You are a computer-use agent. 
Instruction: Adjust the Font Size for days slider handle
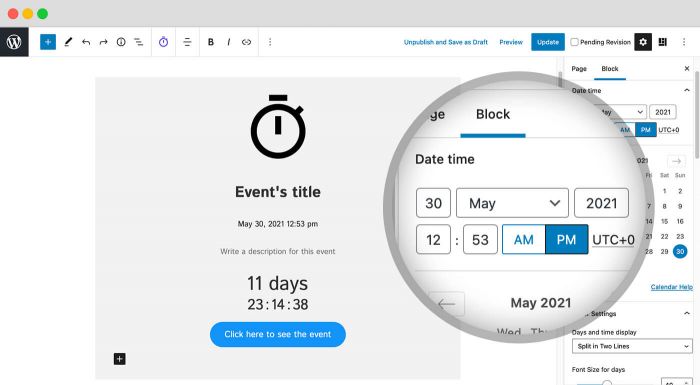[x=607, y=383]
